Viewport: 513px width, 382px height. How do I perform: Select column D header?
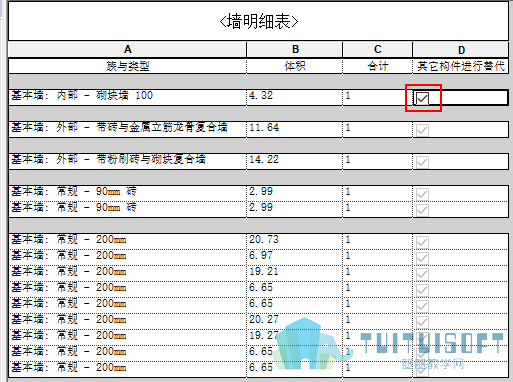461,49
